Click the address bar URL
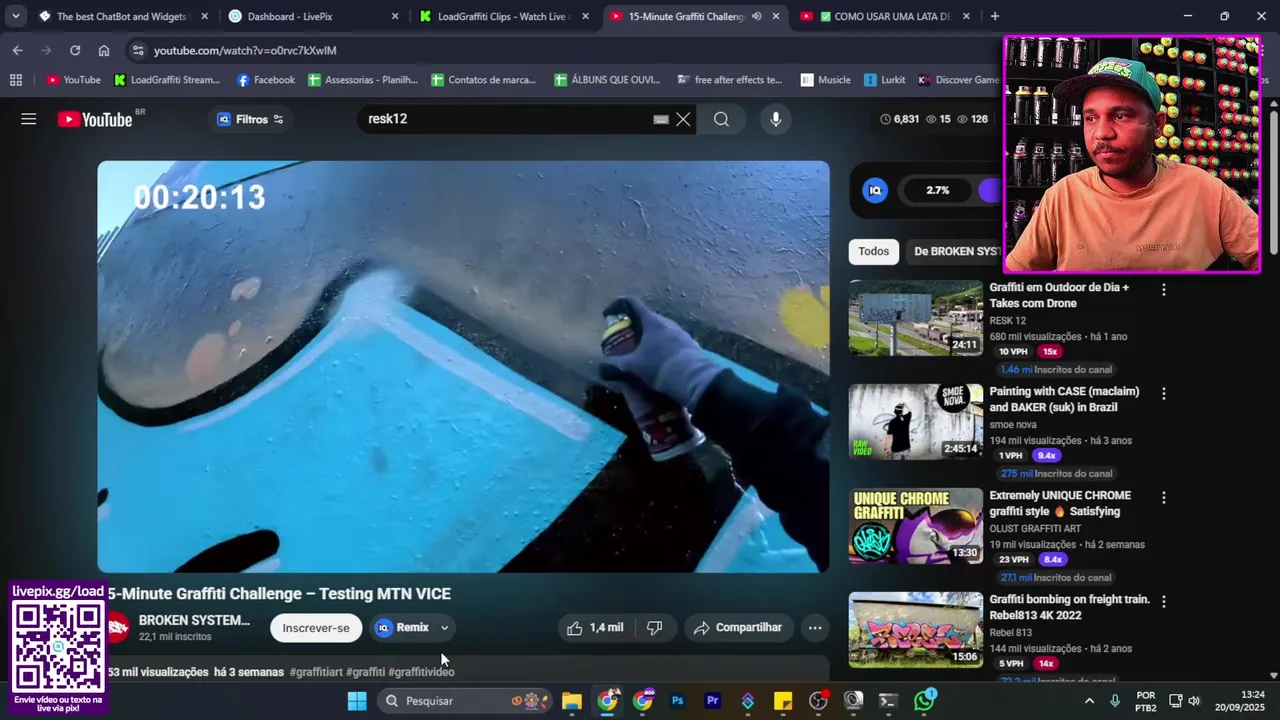This screenshot has width=1280, height=720. 245,50
